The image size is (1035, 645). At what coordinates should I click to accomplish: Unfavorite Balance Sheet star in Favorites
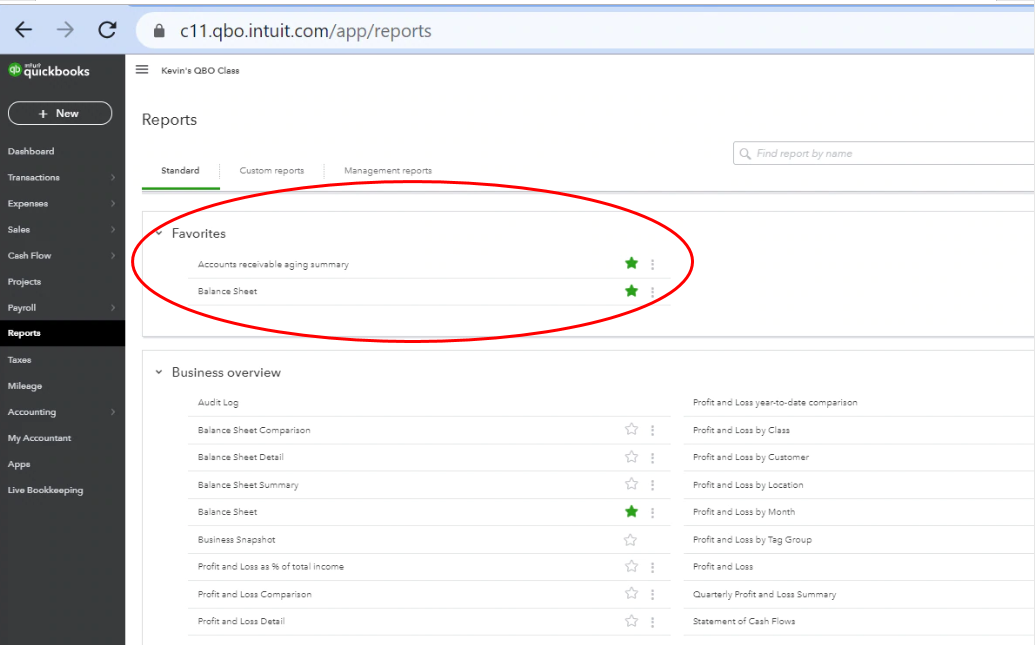[x=631, y=290]
